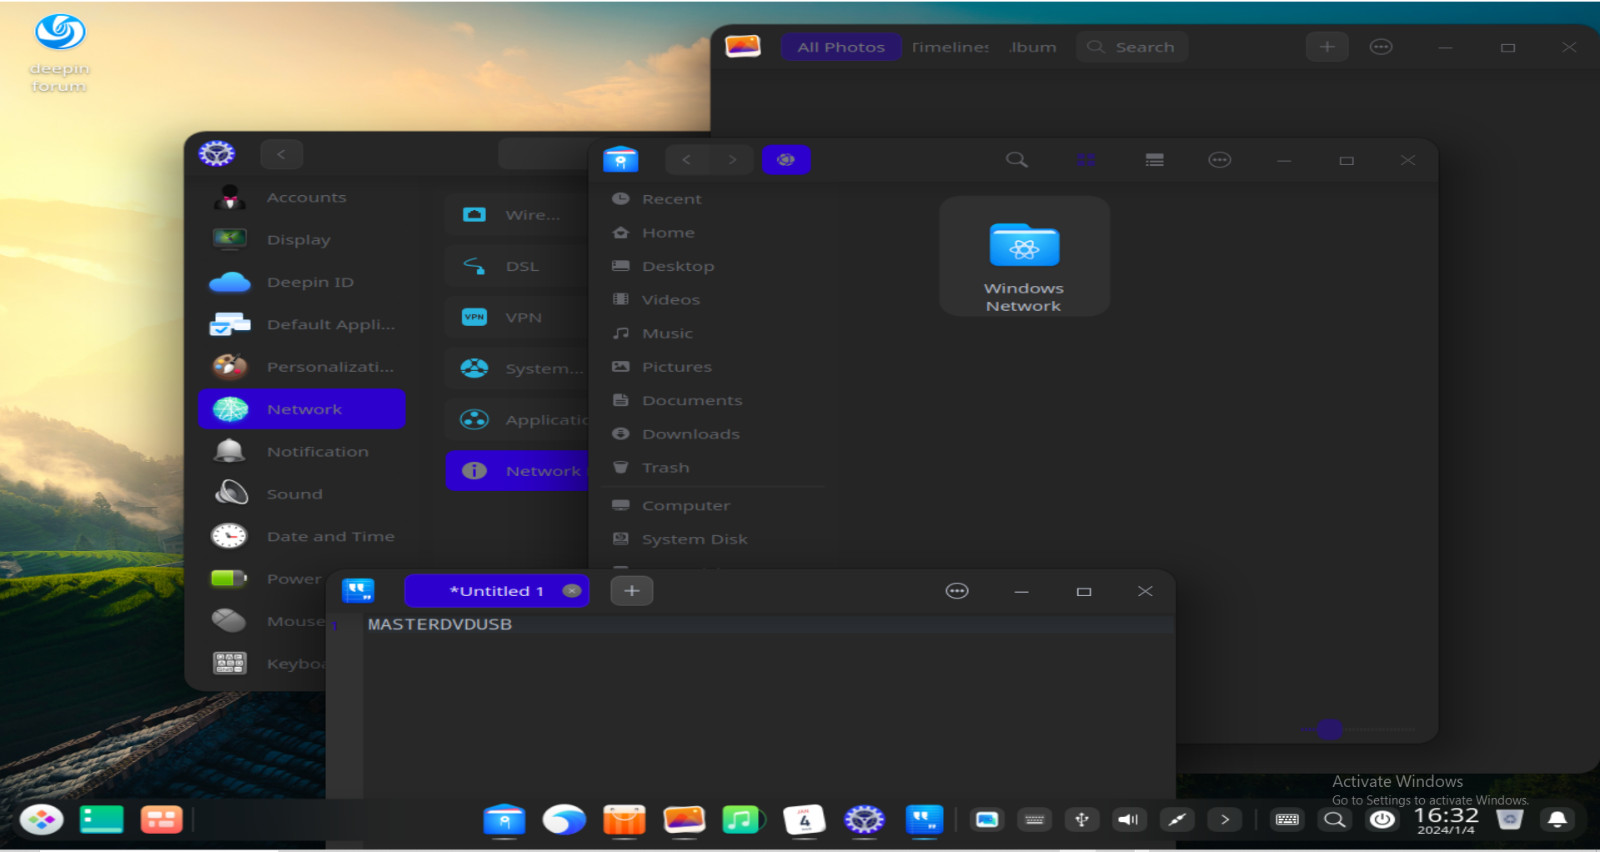1600x852 pixels.
Task: Open the VPN network section
Action: (x=517, y=317)
